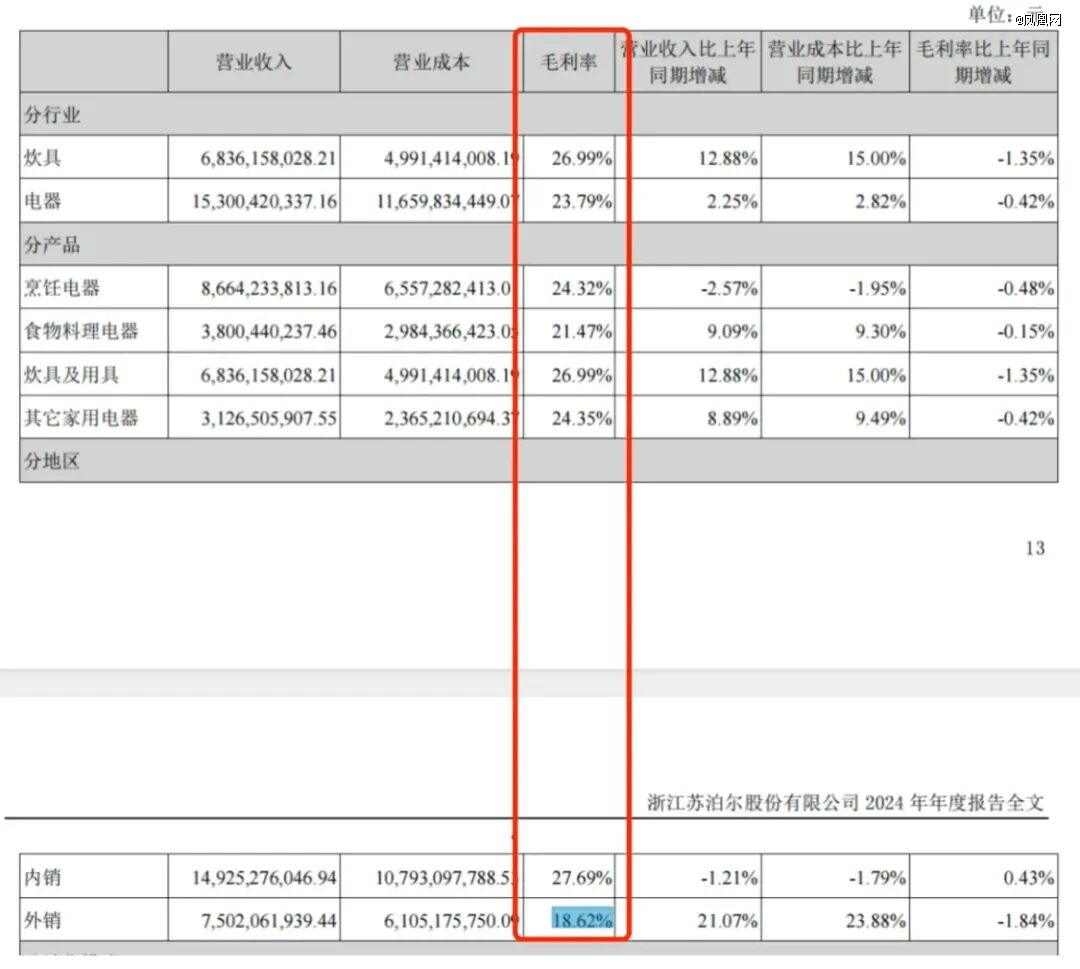Click the page number 13
Image resolution: width=1080 pixels, height=969 pixels.
point(1036,549)
